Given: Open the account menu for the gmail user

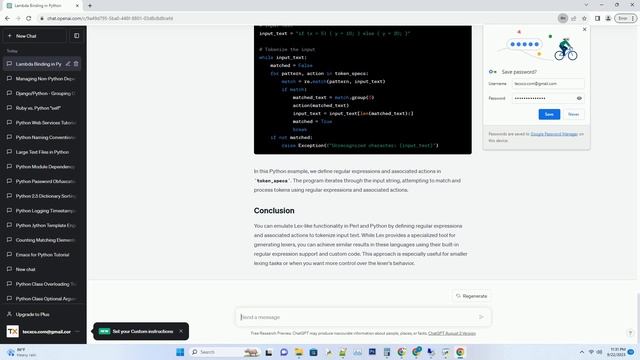Looking at the screenshot, I should pyautogui.click(x=42, y=331).
